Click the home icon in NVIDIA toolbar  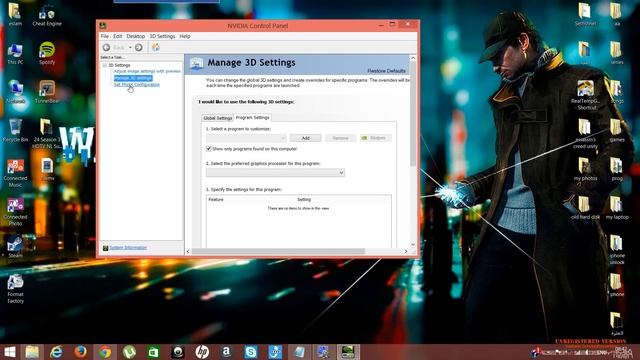(156, 47)
